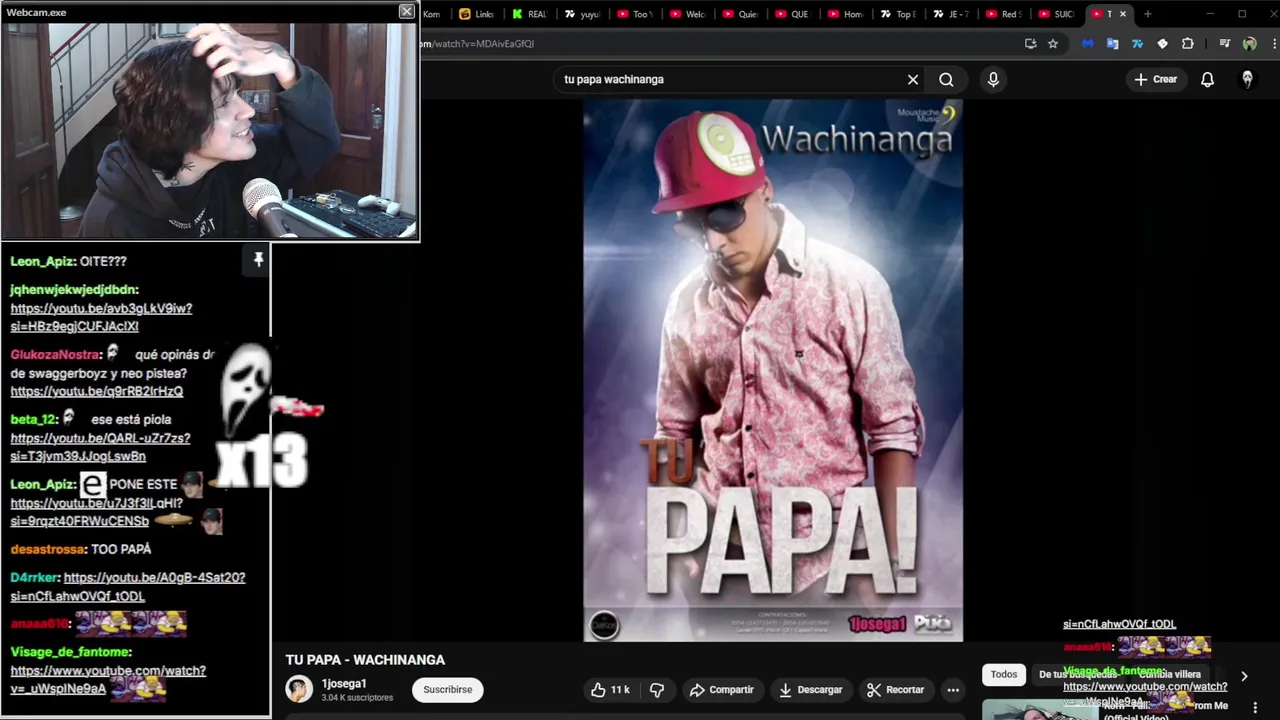Select the De tus búsquedas filter chip
This screenshot has width=1280, height=720.
(1078, 675)
